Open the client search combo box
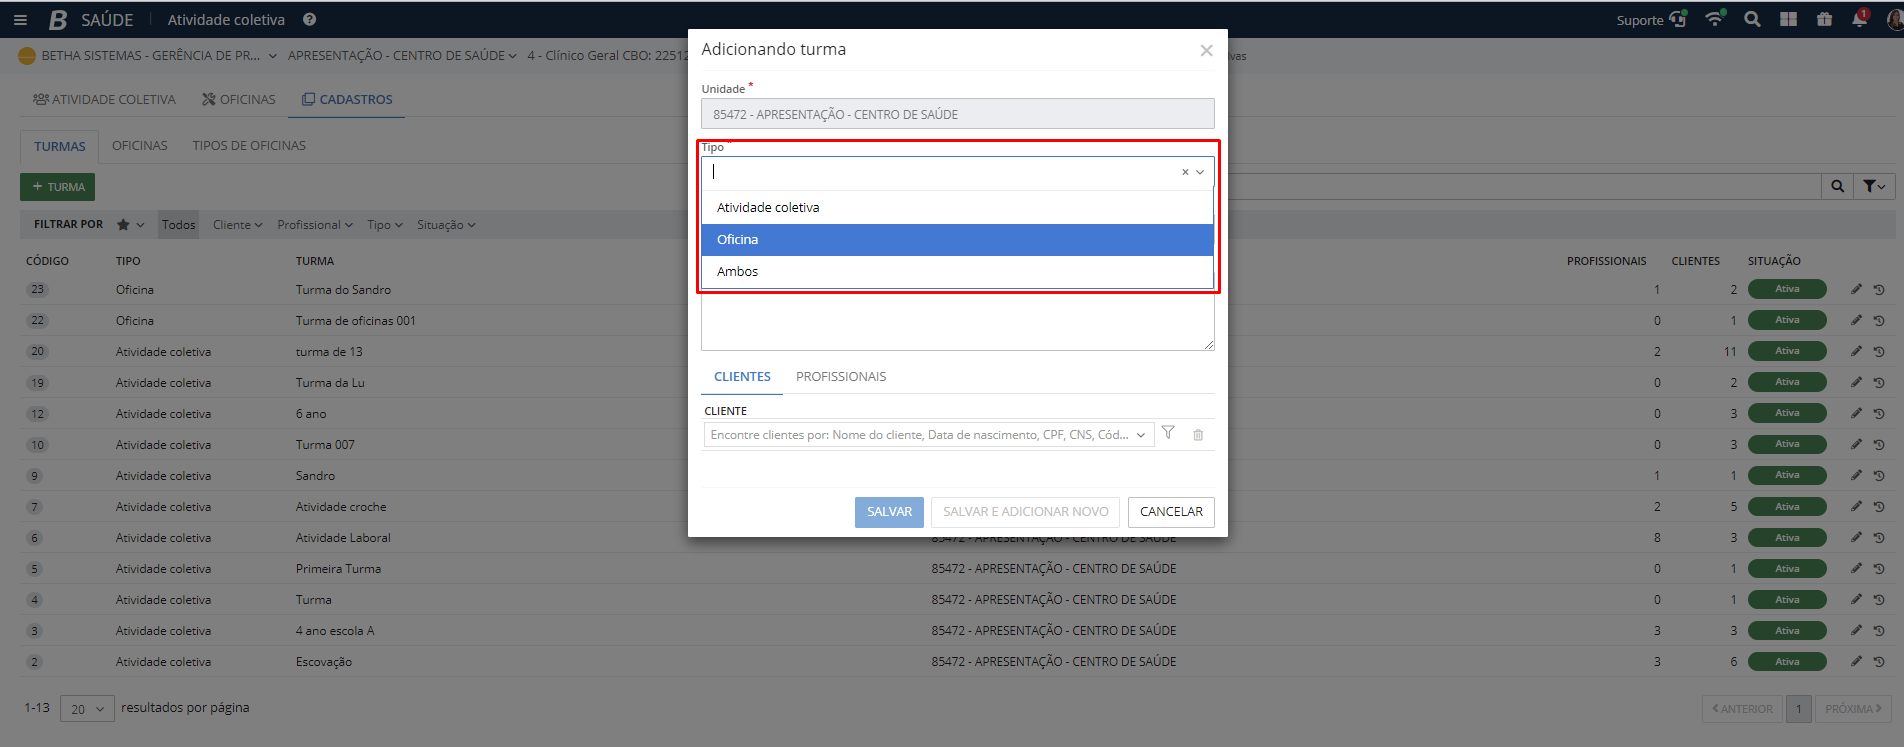This screenshot has width=1904, height=747. tap(929, 435)
